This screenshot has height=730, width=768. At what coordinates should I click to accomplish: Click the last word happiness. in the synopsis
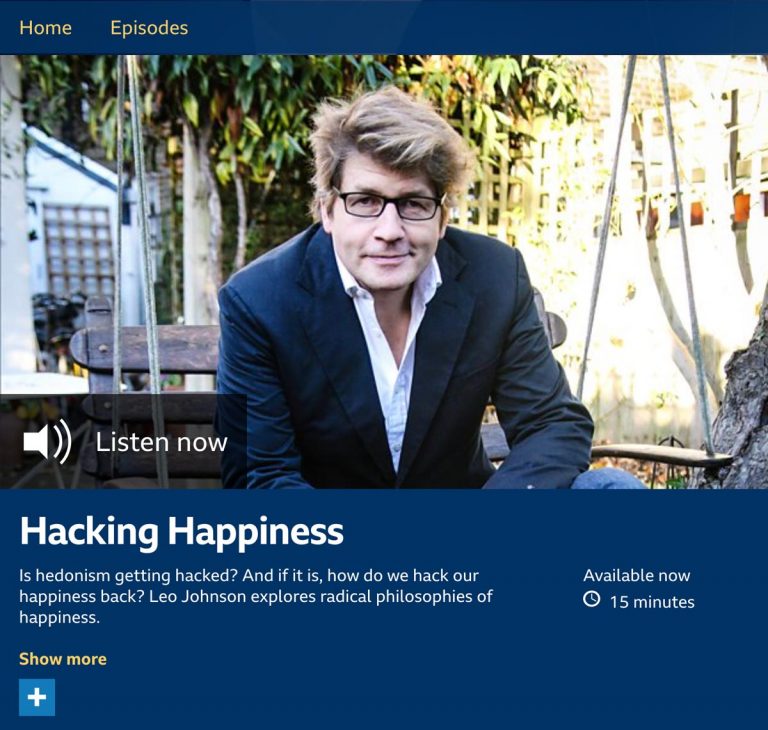click(x=59, y=617)
